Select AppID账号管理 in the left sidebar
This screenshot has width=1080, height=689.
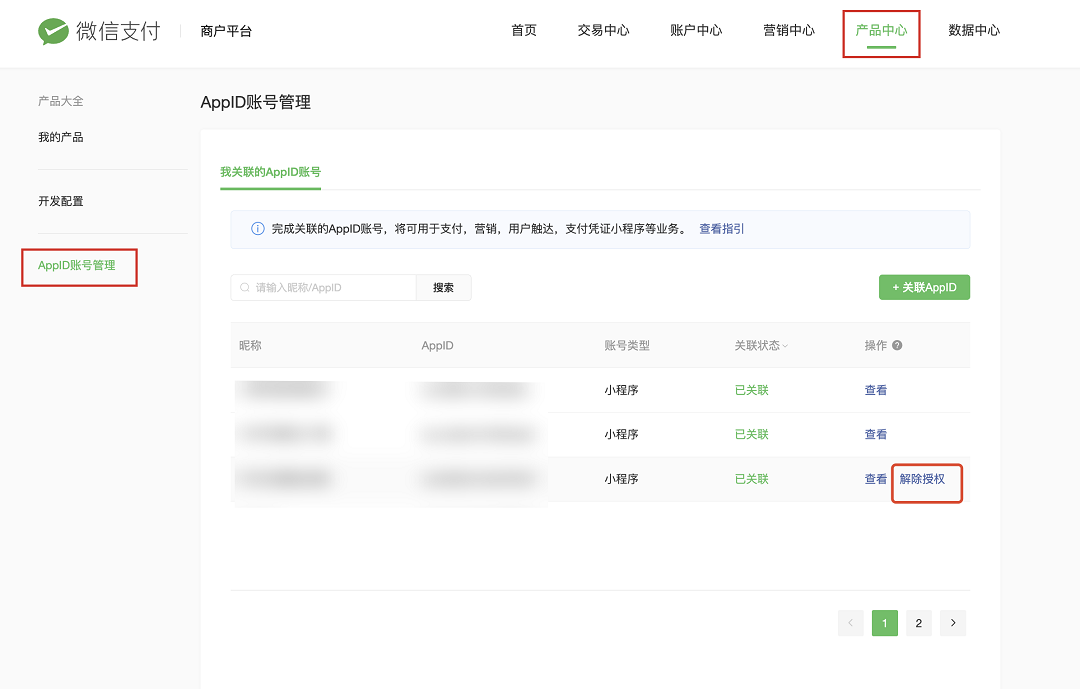coord(76,265)
